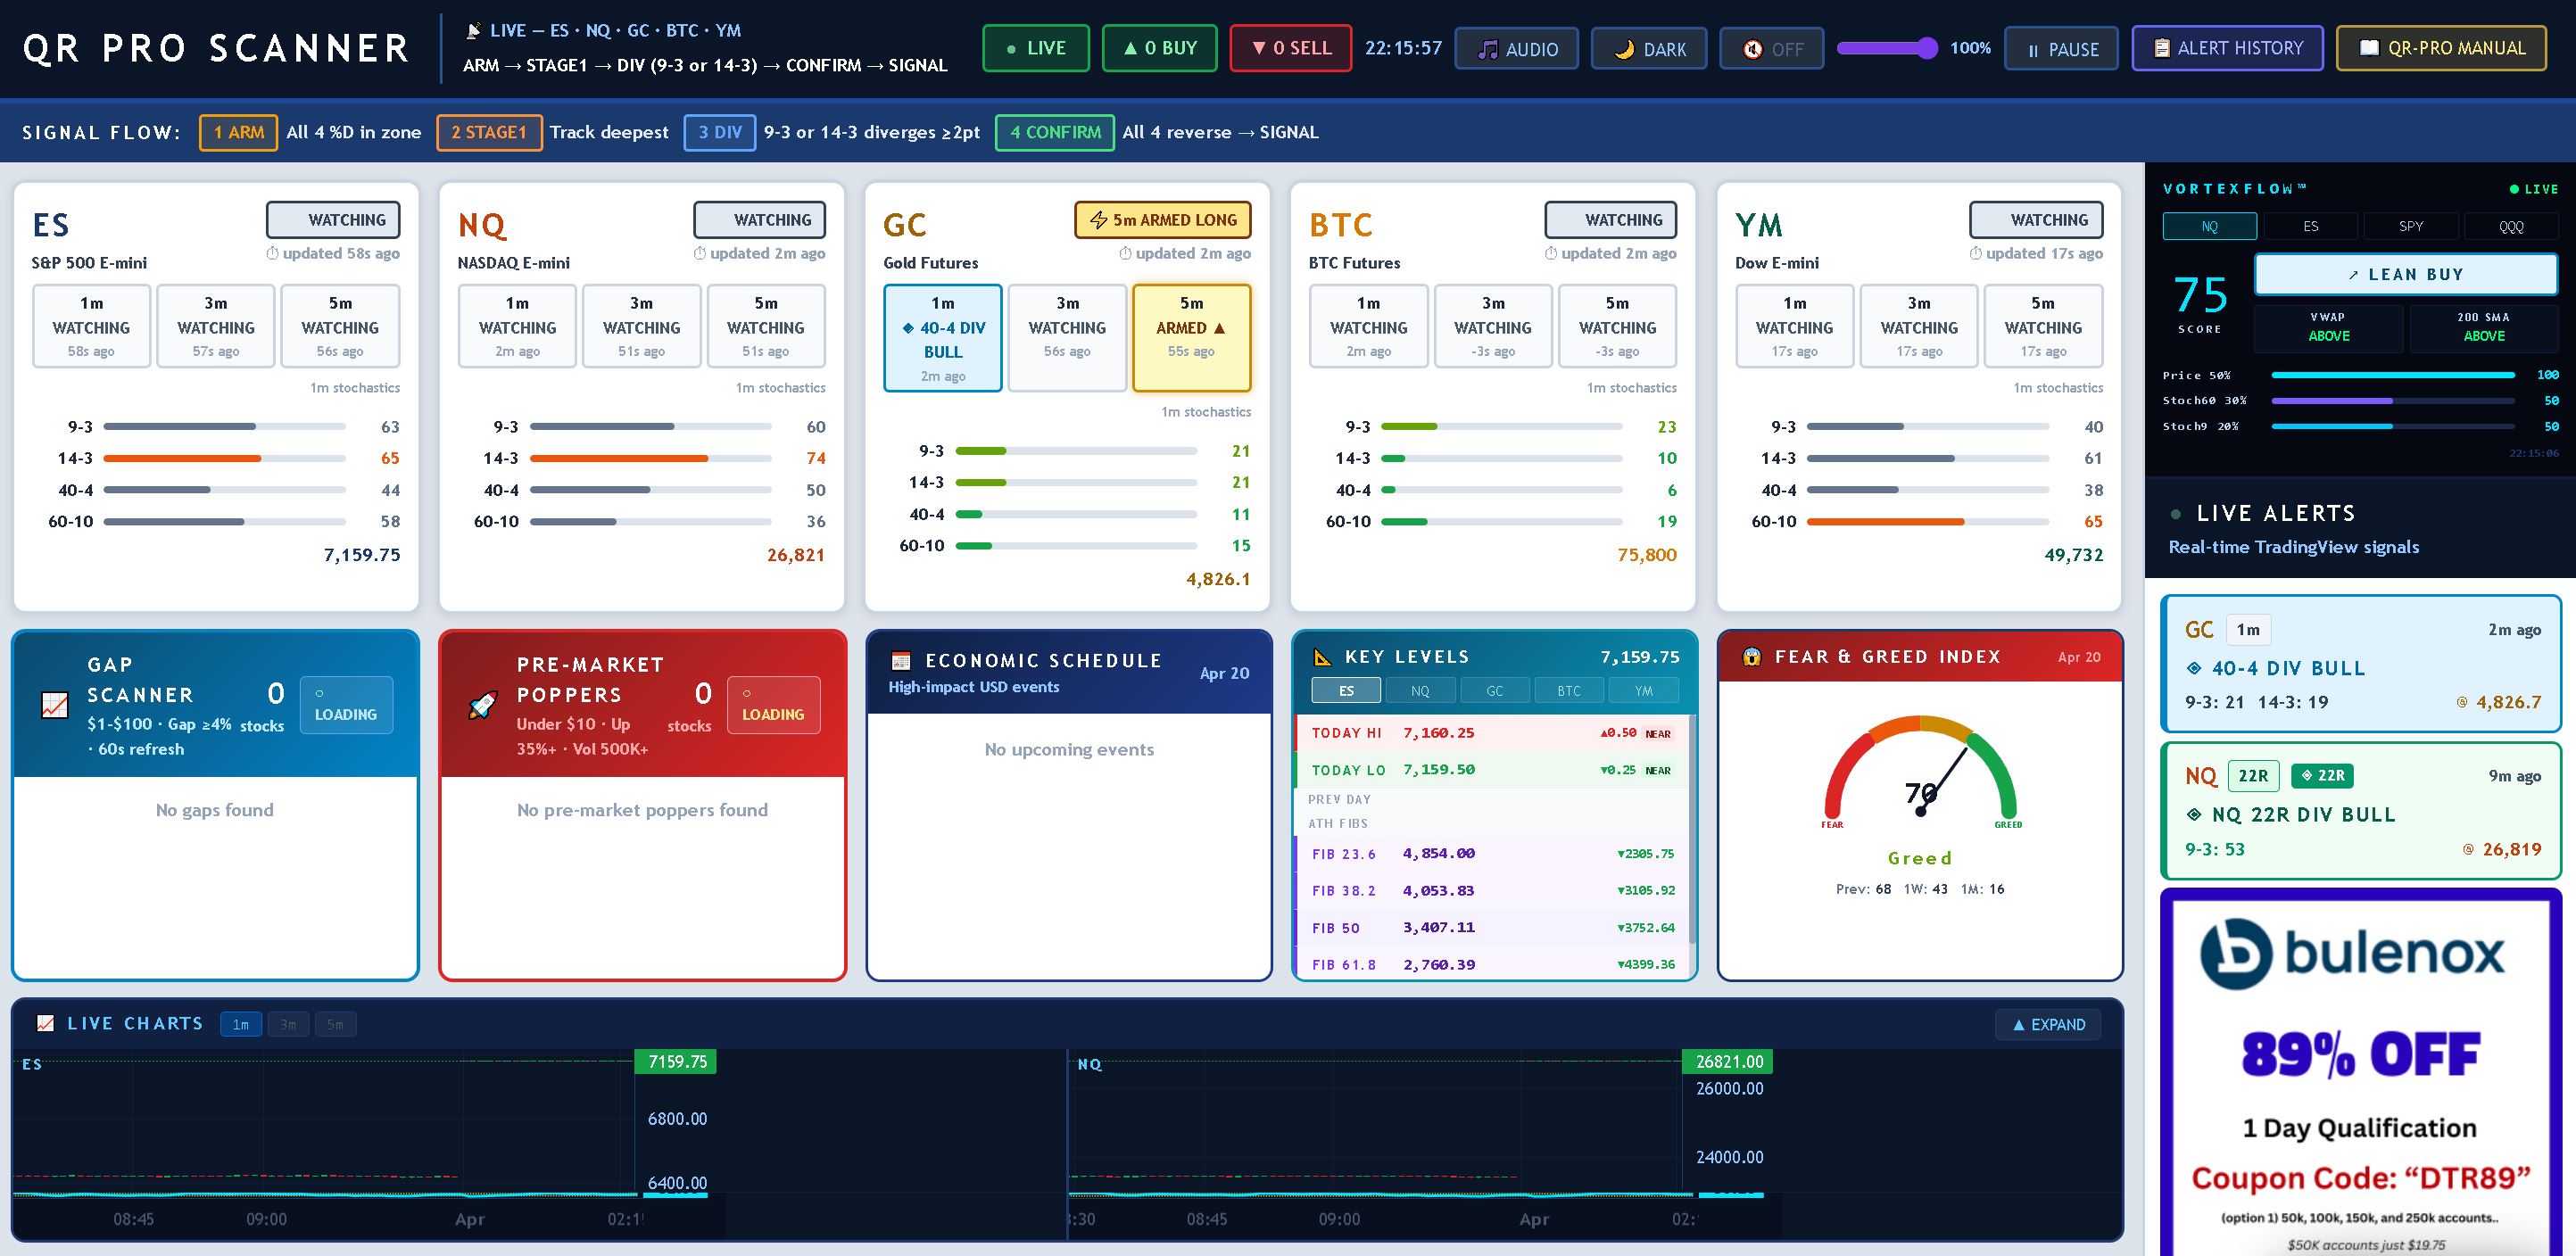Switch Key Levels to the BTC tab
The width and height of the screenshot is (2576, 1256).
(x=1569, y=690)
